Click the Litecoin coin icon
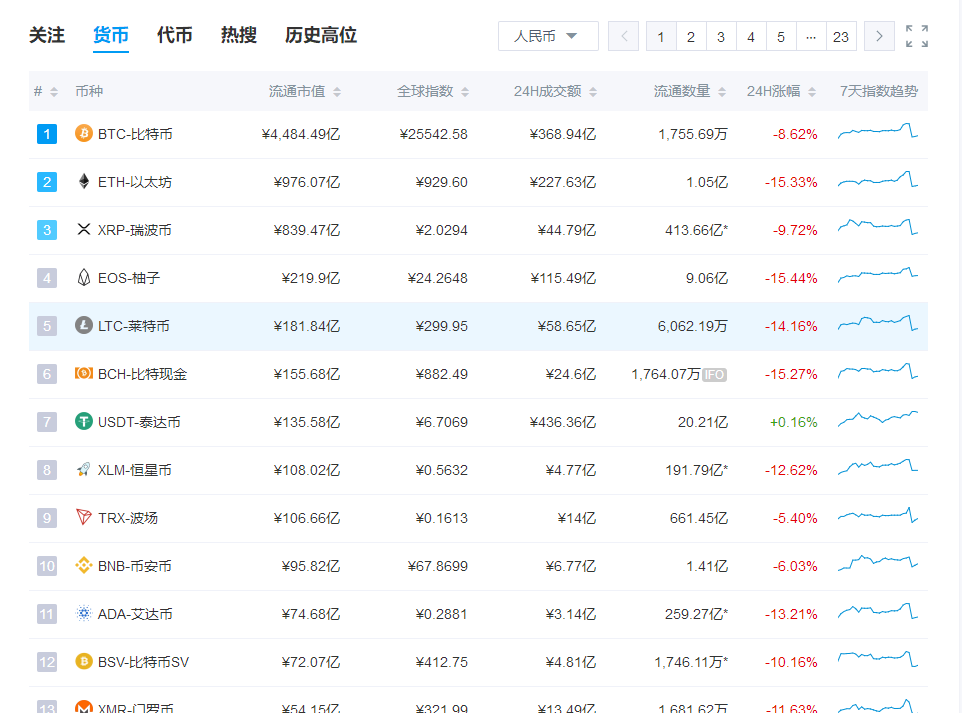 coord(84,326)
